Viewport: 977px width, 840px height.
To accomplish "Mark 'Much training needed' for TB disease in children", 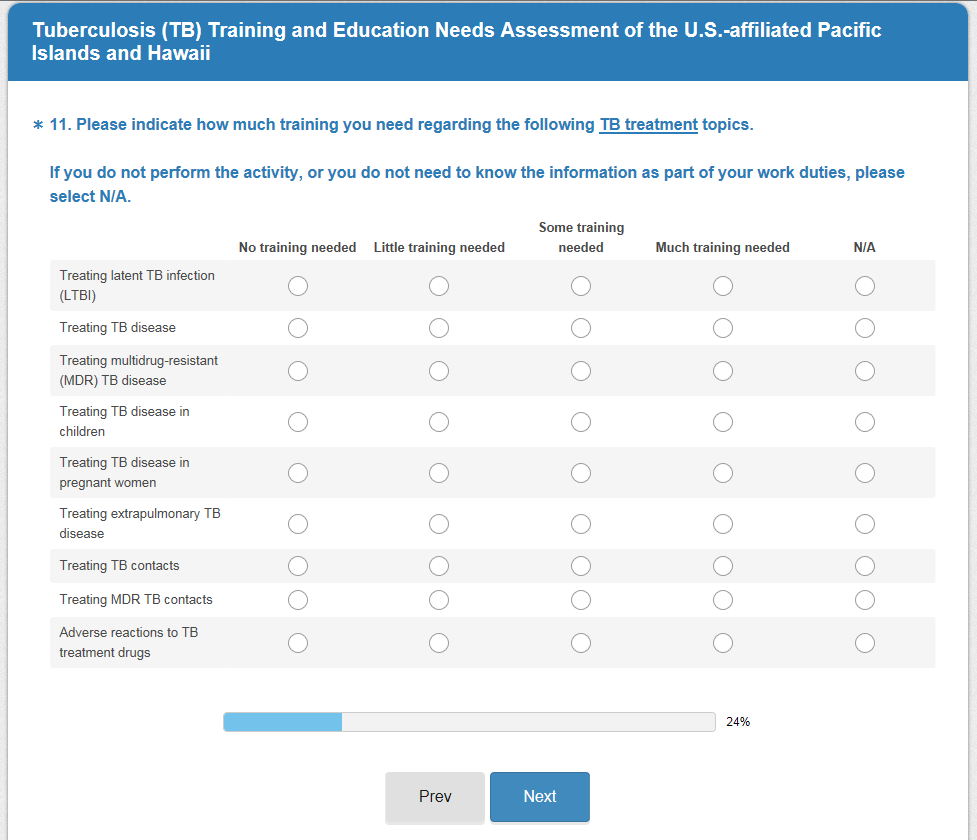I will pos(723,422).
